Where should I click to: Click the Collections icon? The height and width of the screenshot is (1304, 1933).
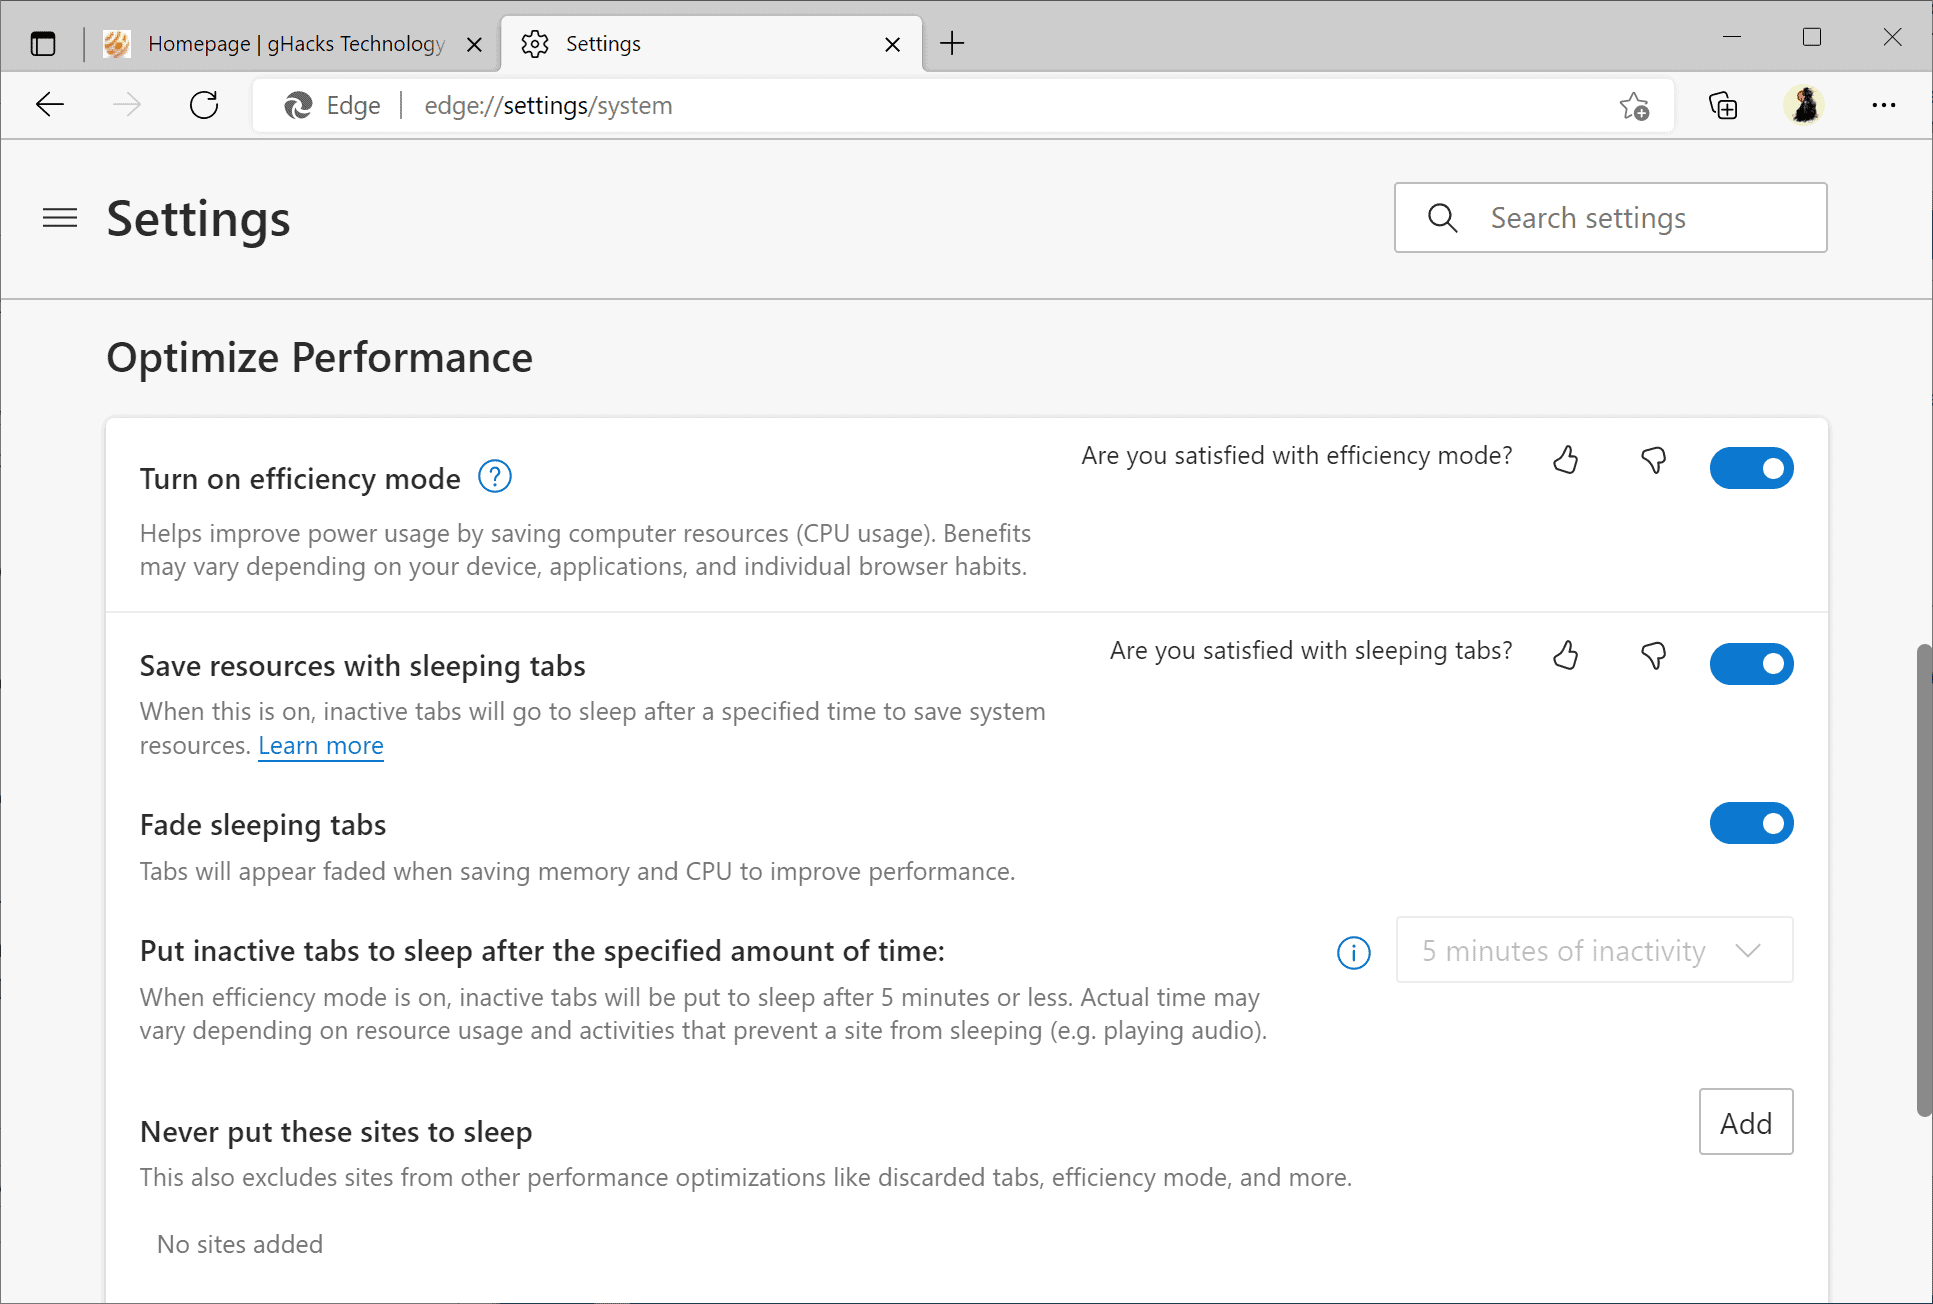[x=1723, y=105]
